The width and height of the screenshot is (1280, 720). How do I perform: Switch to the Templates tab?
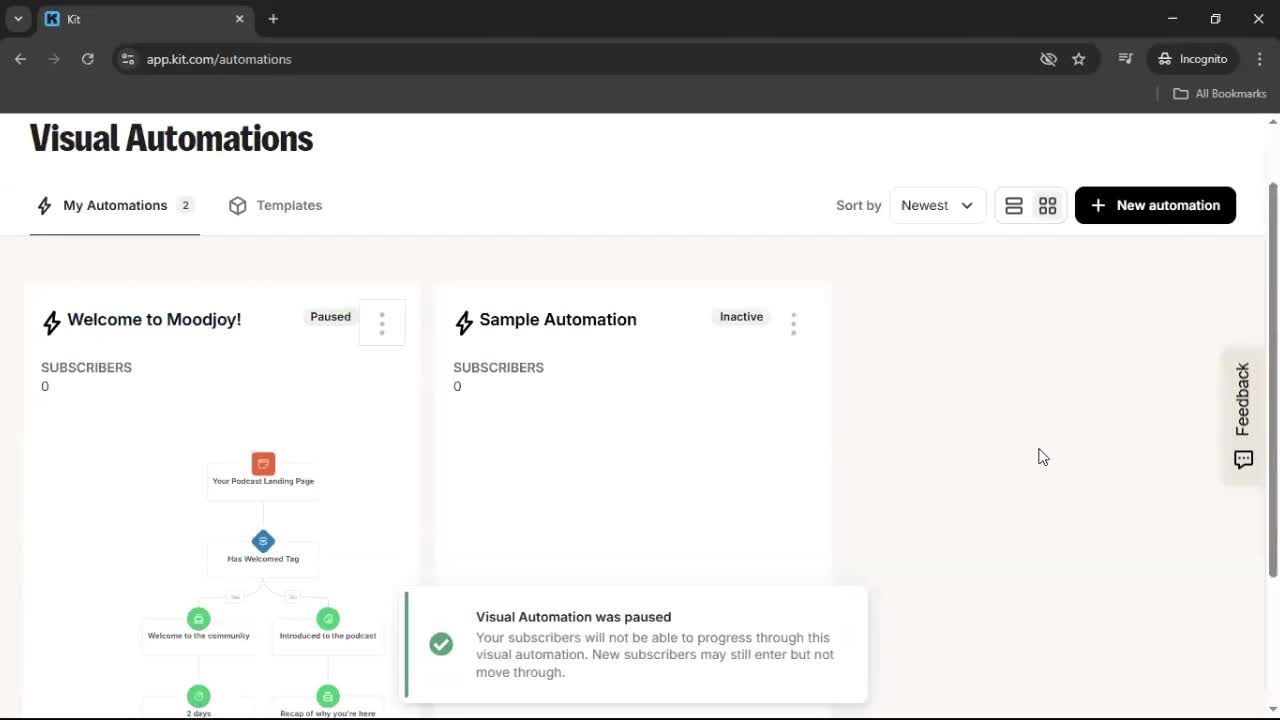pyautogui.click(x=289, y=205)
